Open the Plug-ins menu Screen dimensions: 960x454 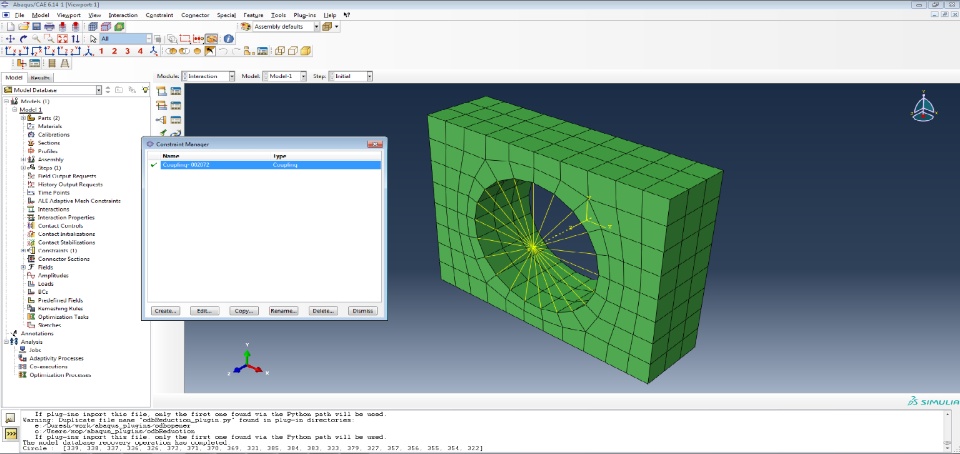tap(304, 15)
